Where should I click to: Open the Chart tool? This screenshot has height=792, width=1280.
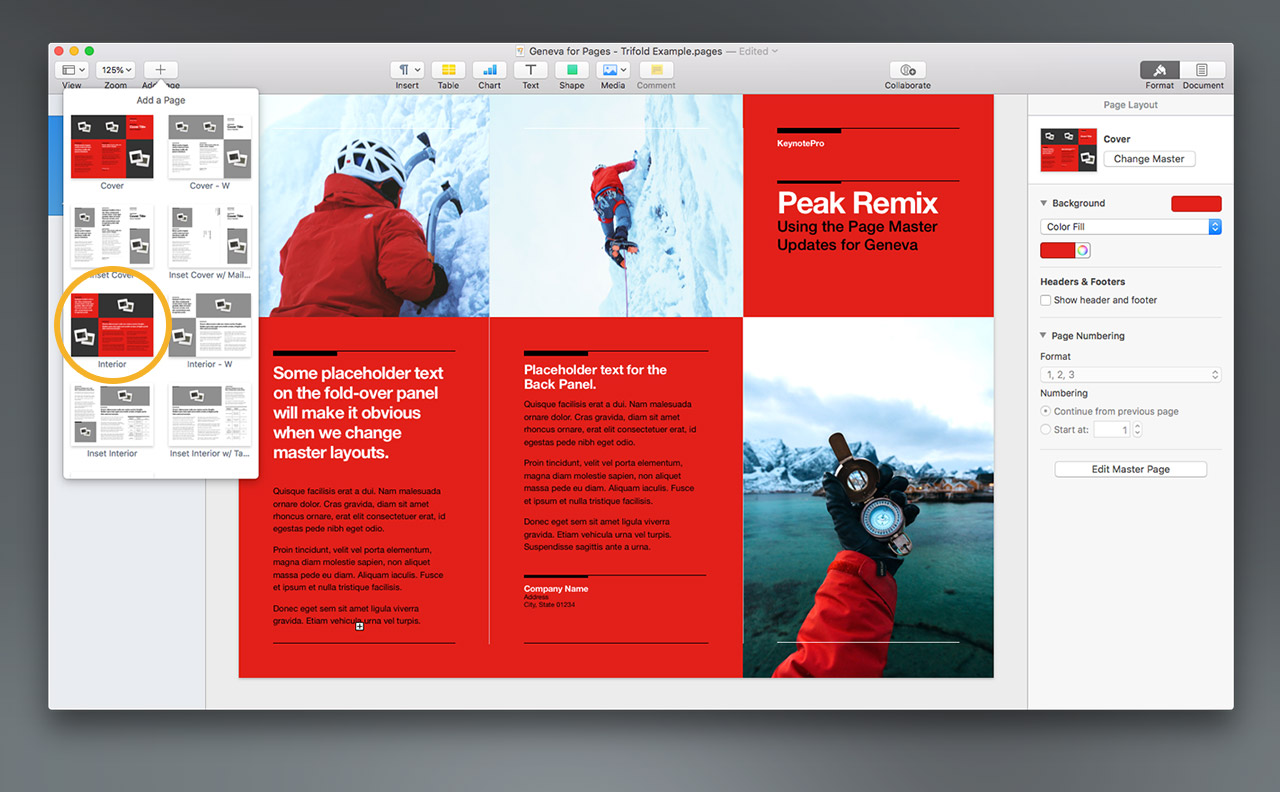[x=489, y=70]
